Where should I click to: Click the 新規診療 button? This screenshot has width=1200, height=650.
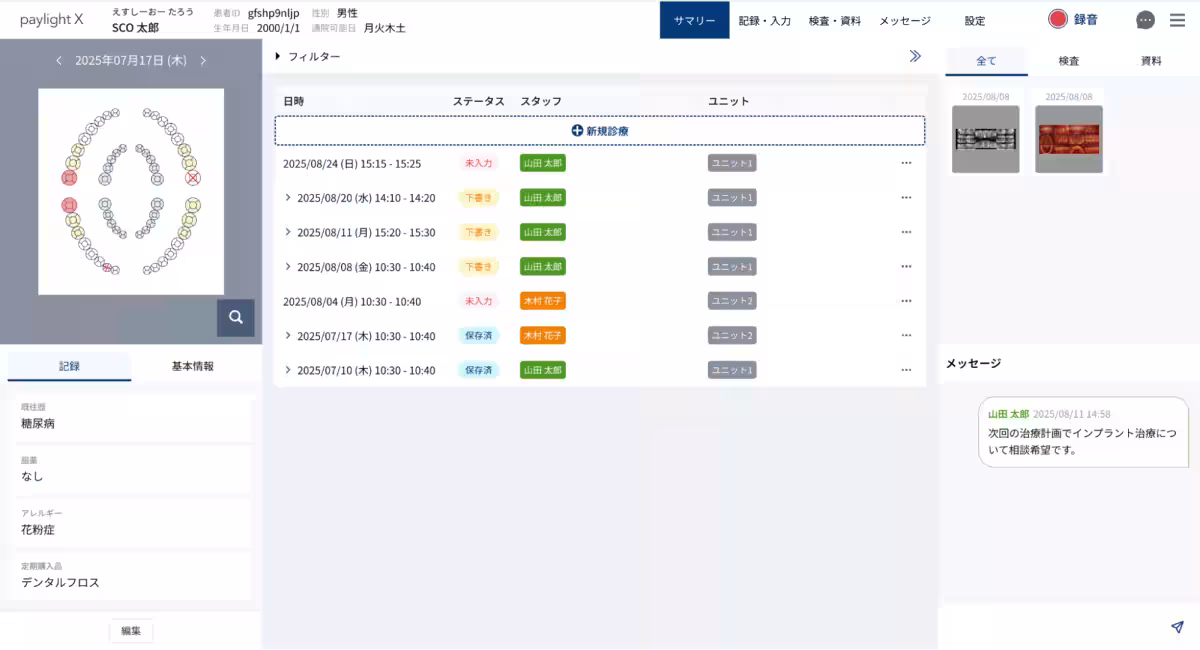pos(600,131)
